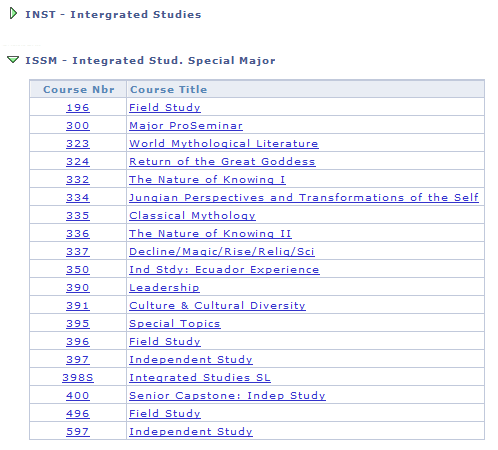Image resolution: width=498 pixels, height=450 pixels.
Task: Click the ISSM - Integrated Stud. Special Major heading
Action: tap(150, 60)
